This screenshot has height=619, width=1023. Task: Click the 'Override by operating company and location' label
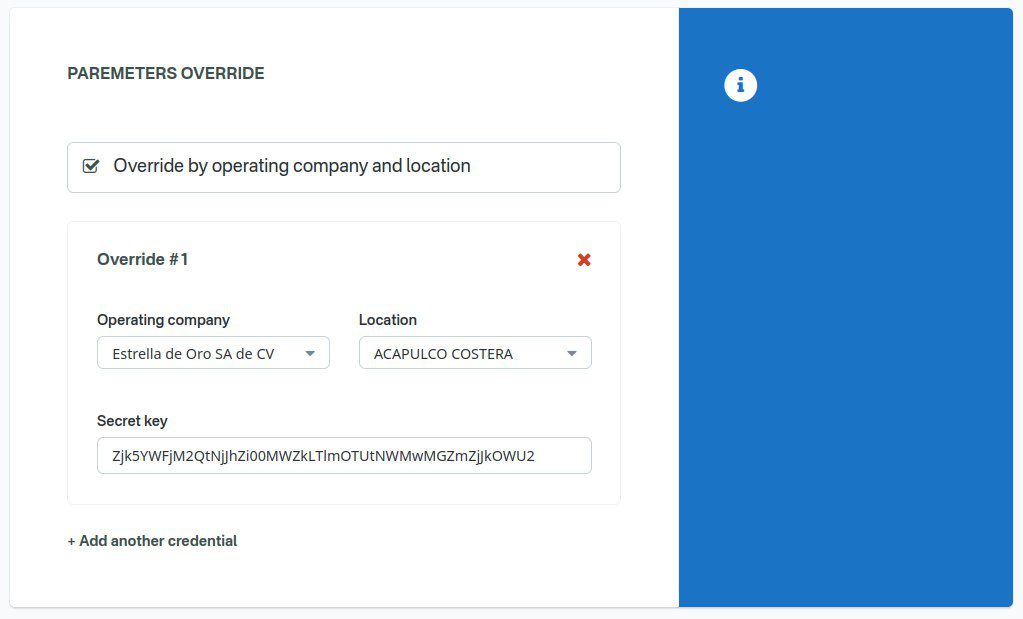tap(291, 166)
